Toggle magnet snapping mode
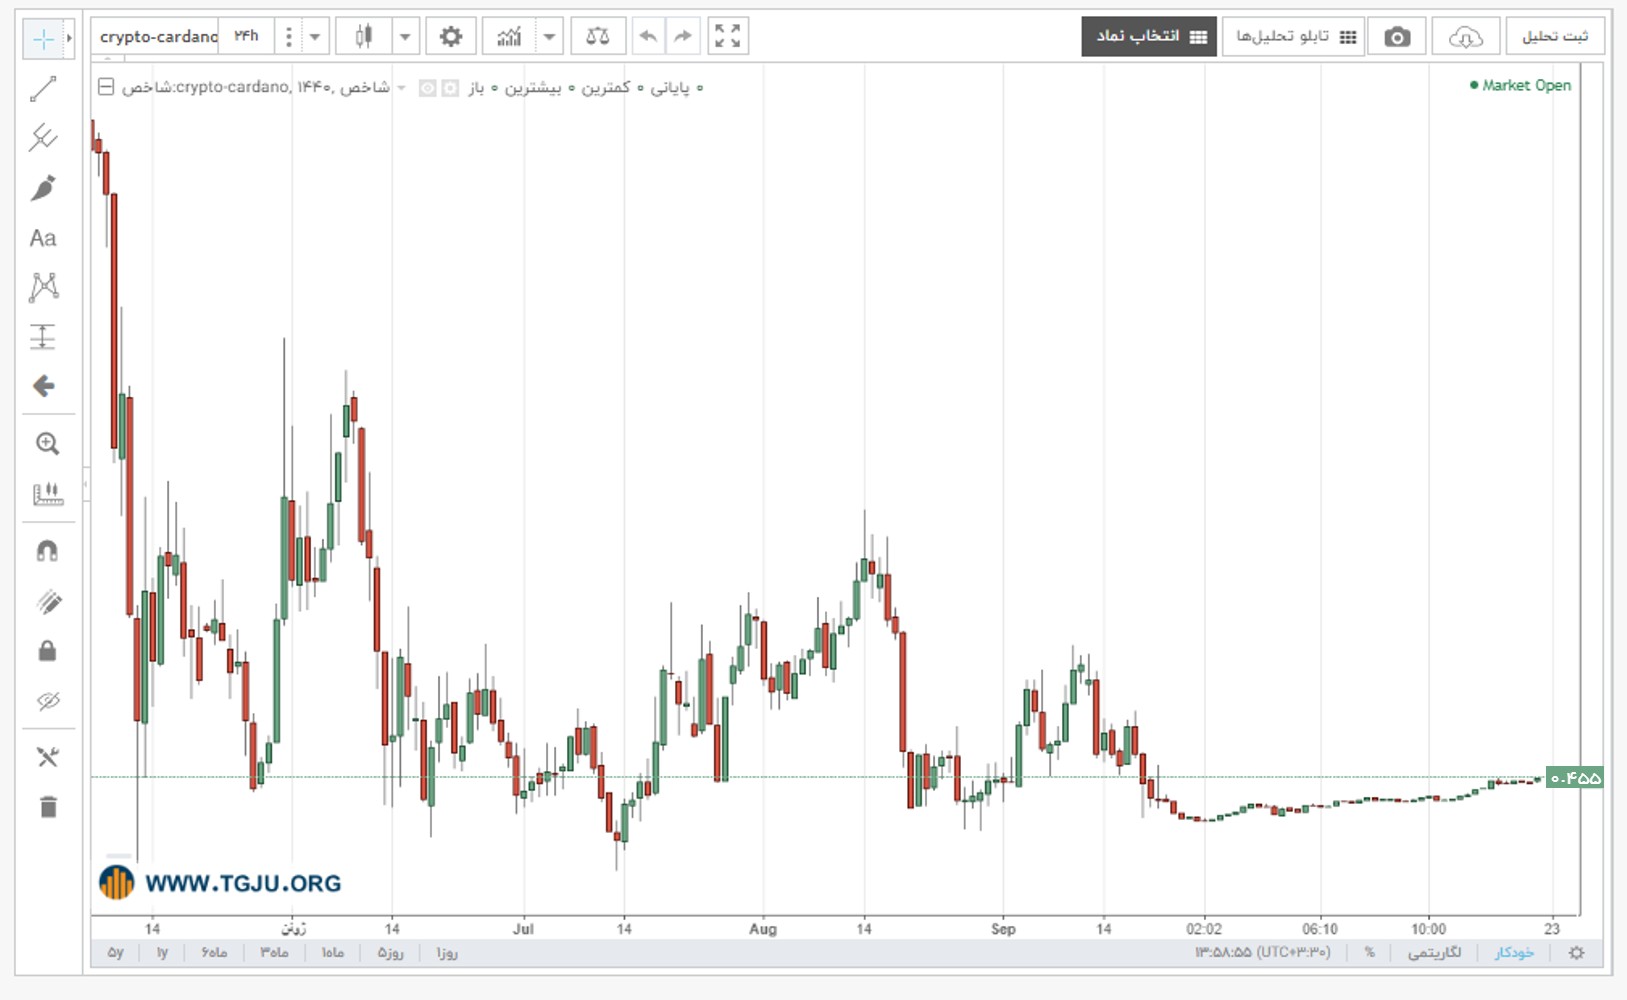The height and width of the screenshot is (1000, 1627). point(47,551)
